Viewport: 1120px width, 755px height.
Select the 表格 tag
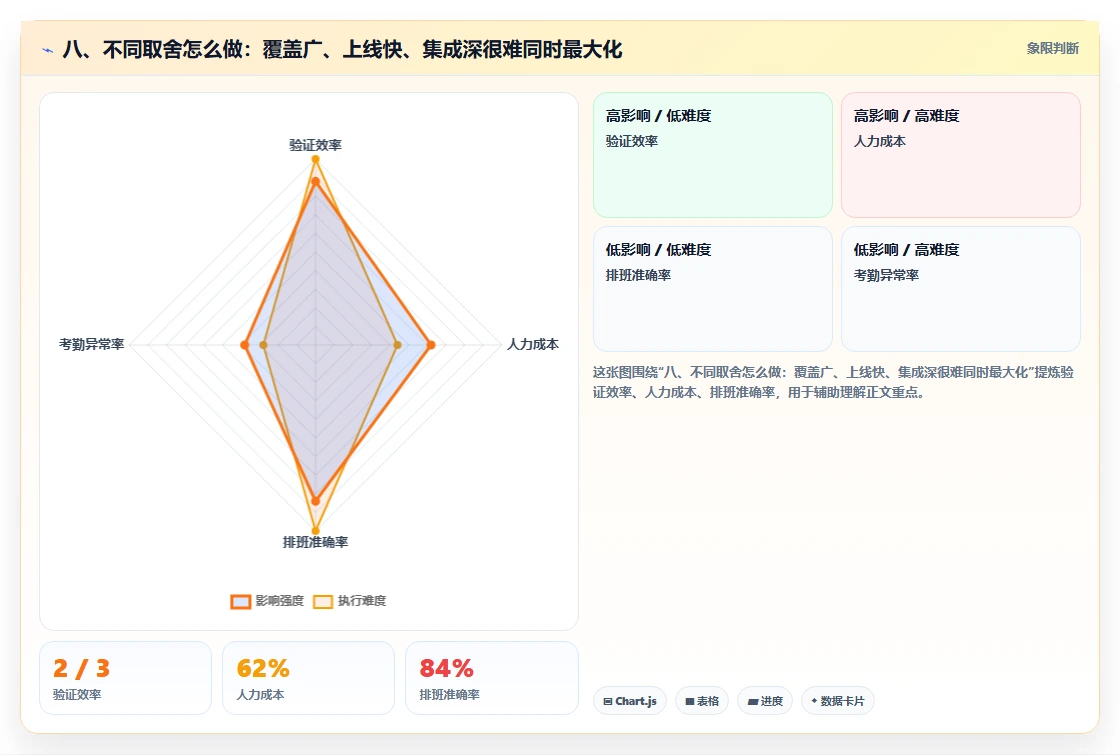702,701
